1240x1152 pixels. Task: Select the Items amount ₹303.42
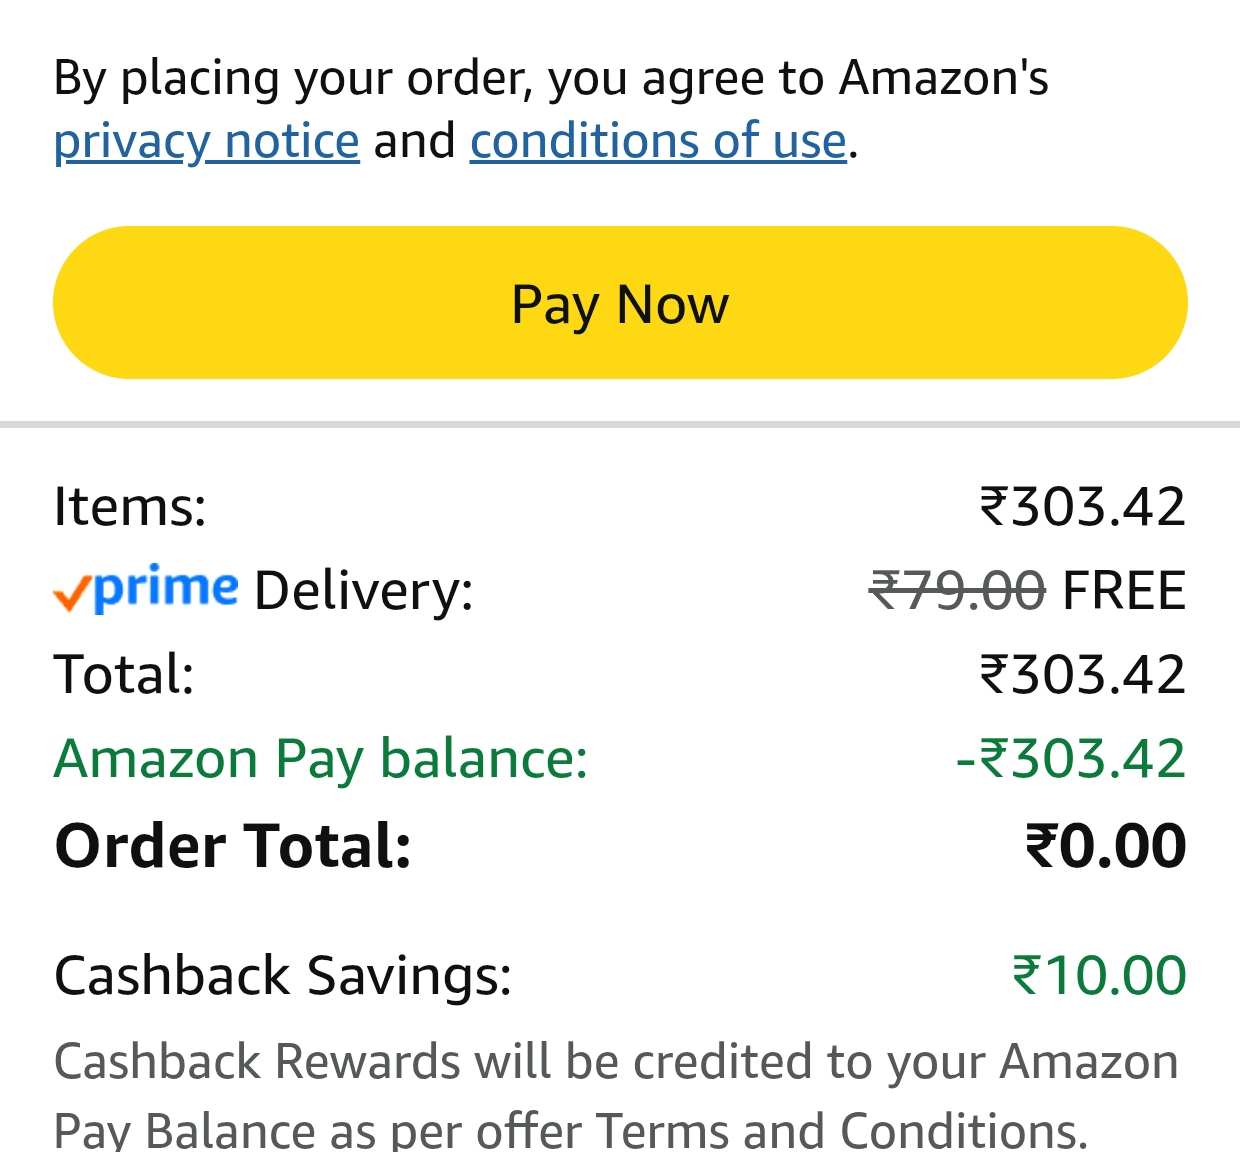[1082, 506]
